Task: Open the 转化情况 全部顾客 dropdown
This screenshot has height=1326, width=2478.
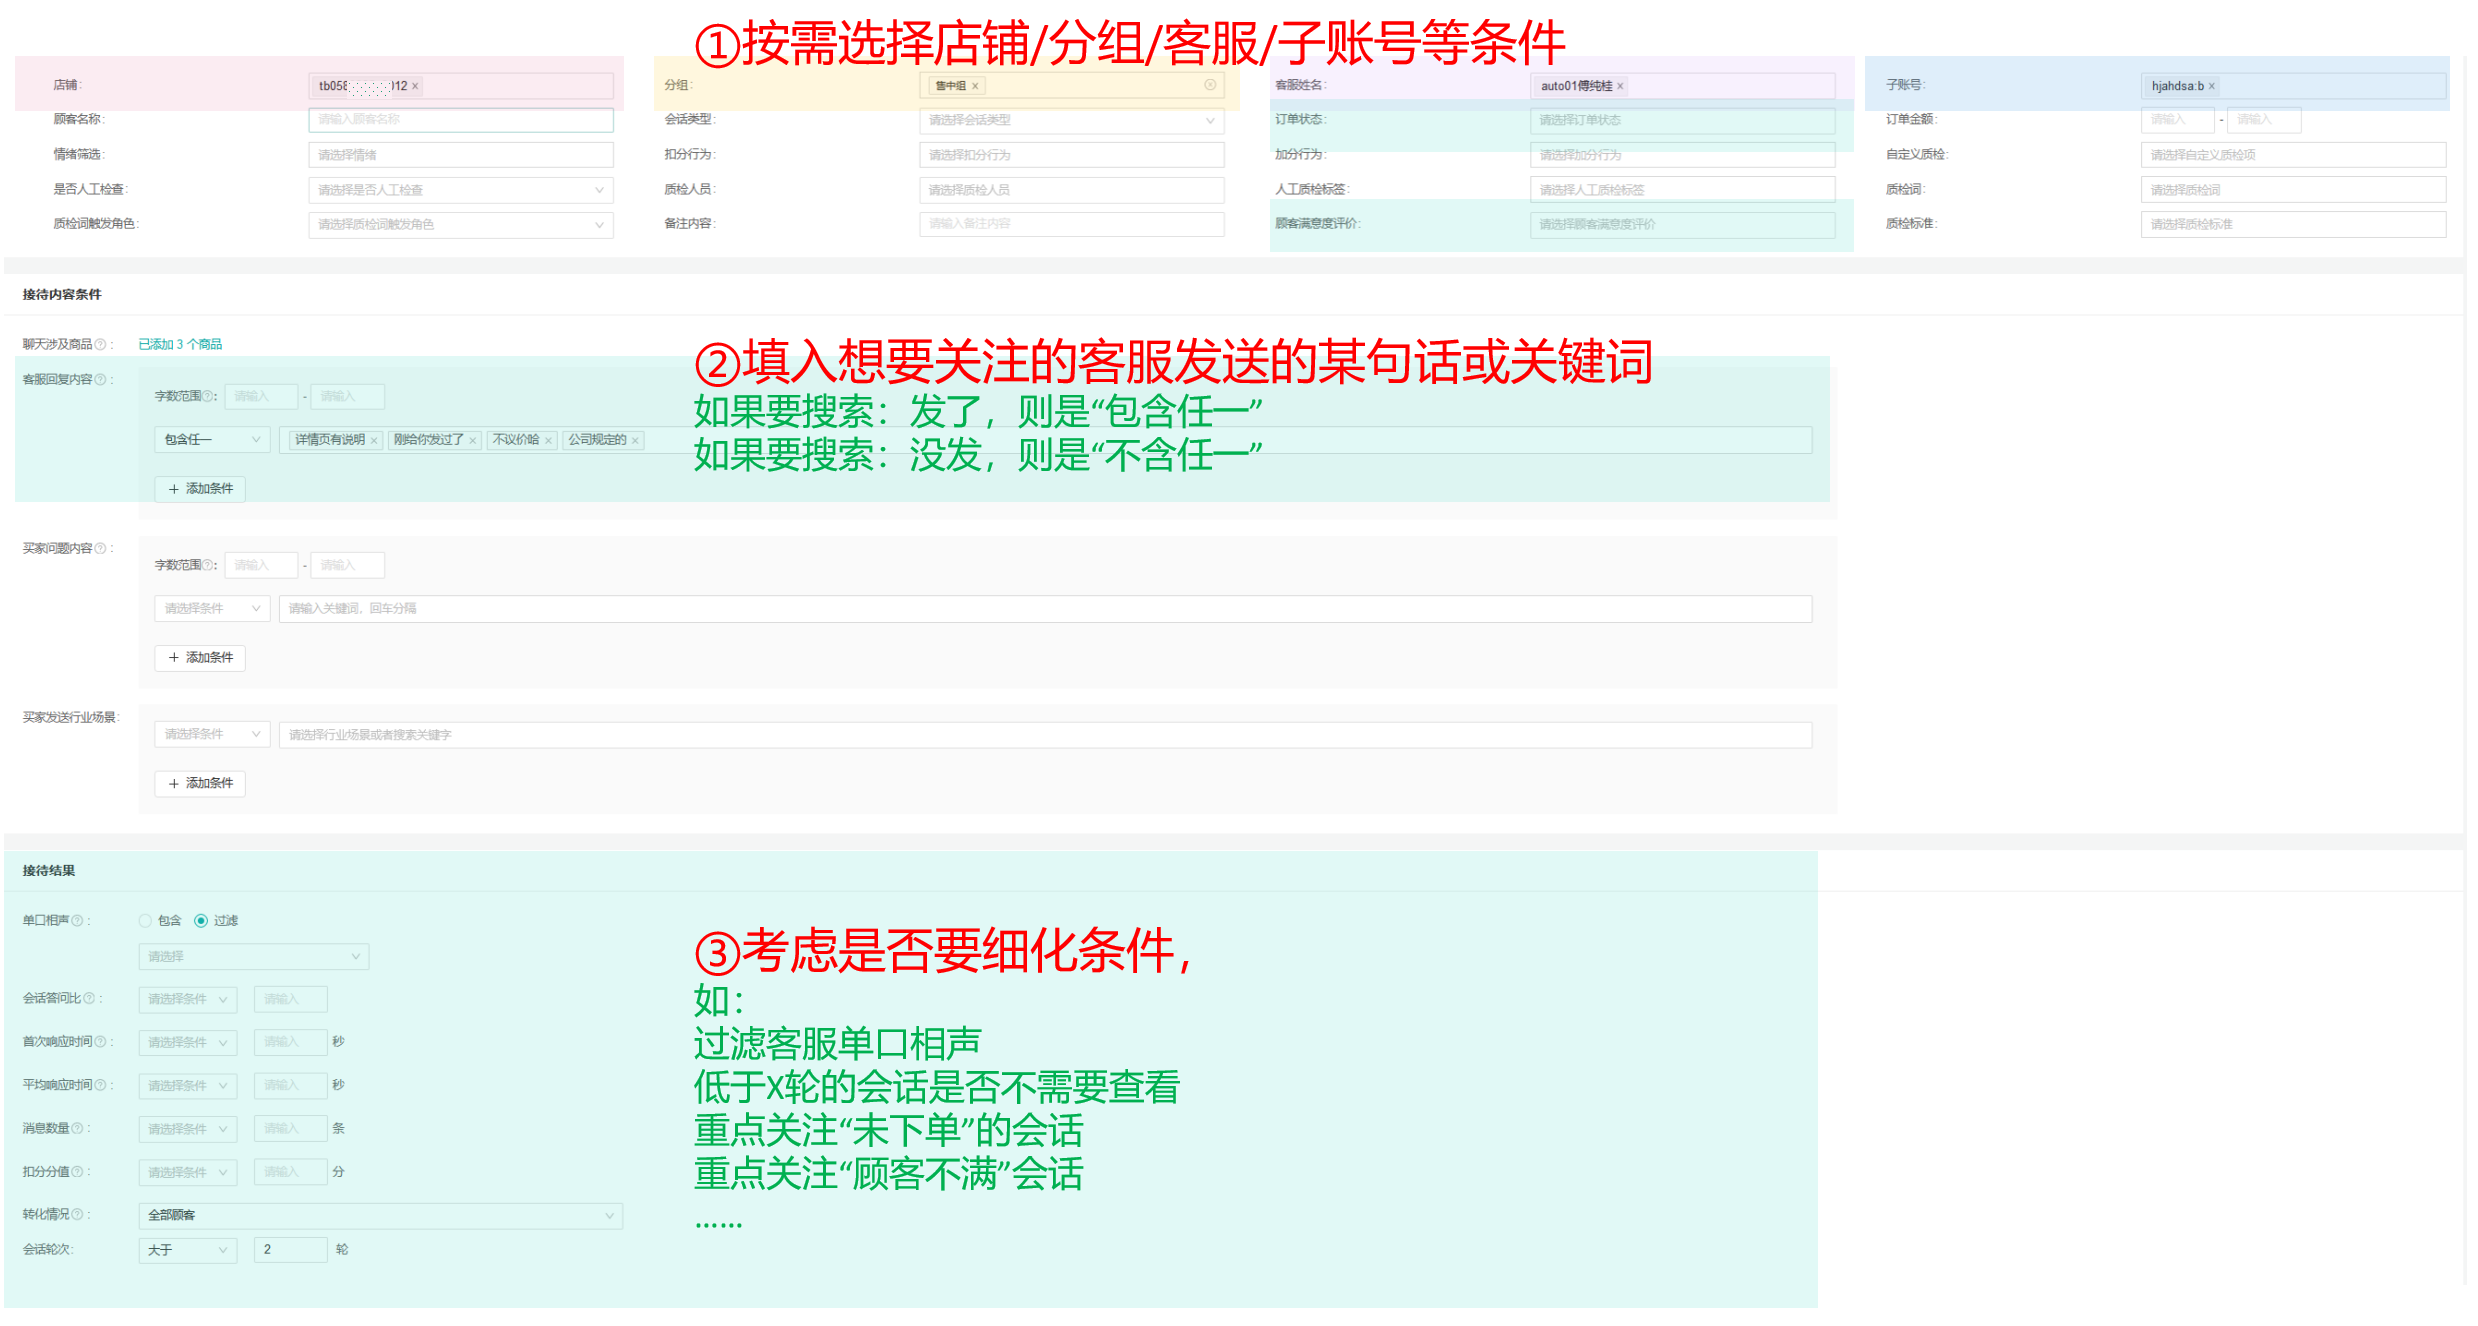Action: click(x=381, y=1215)
